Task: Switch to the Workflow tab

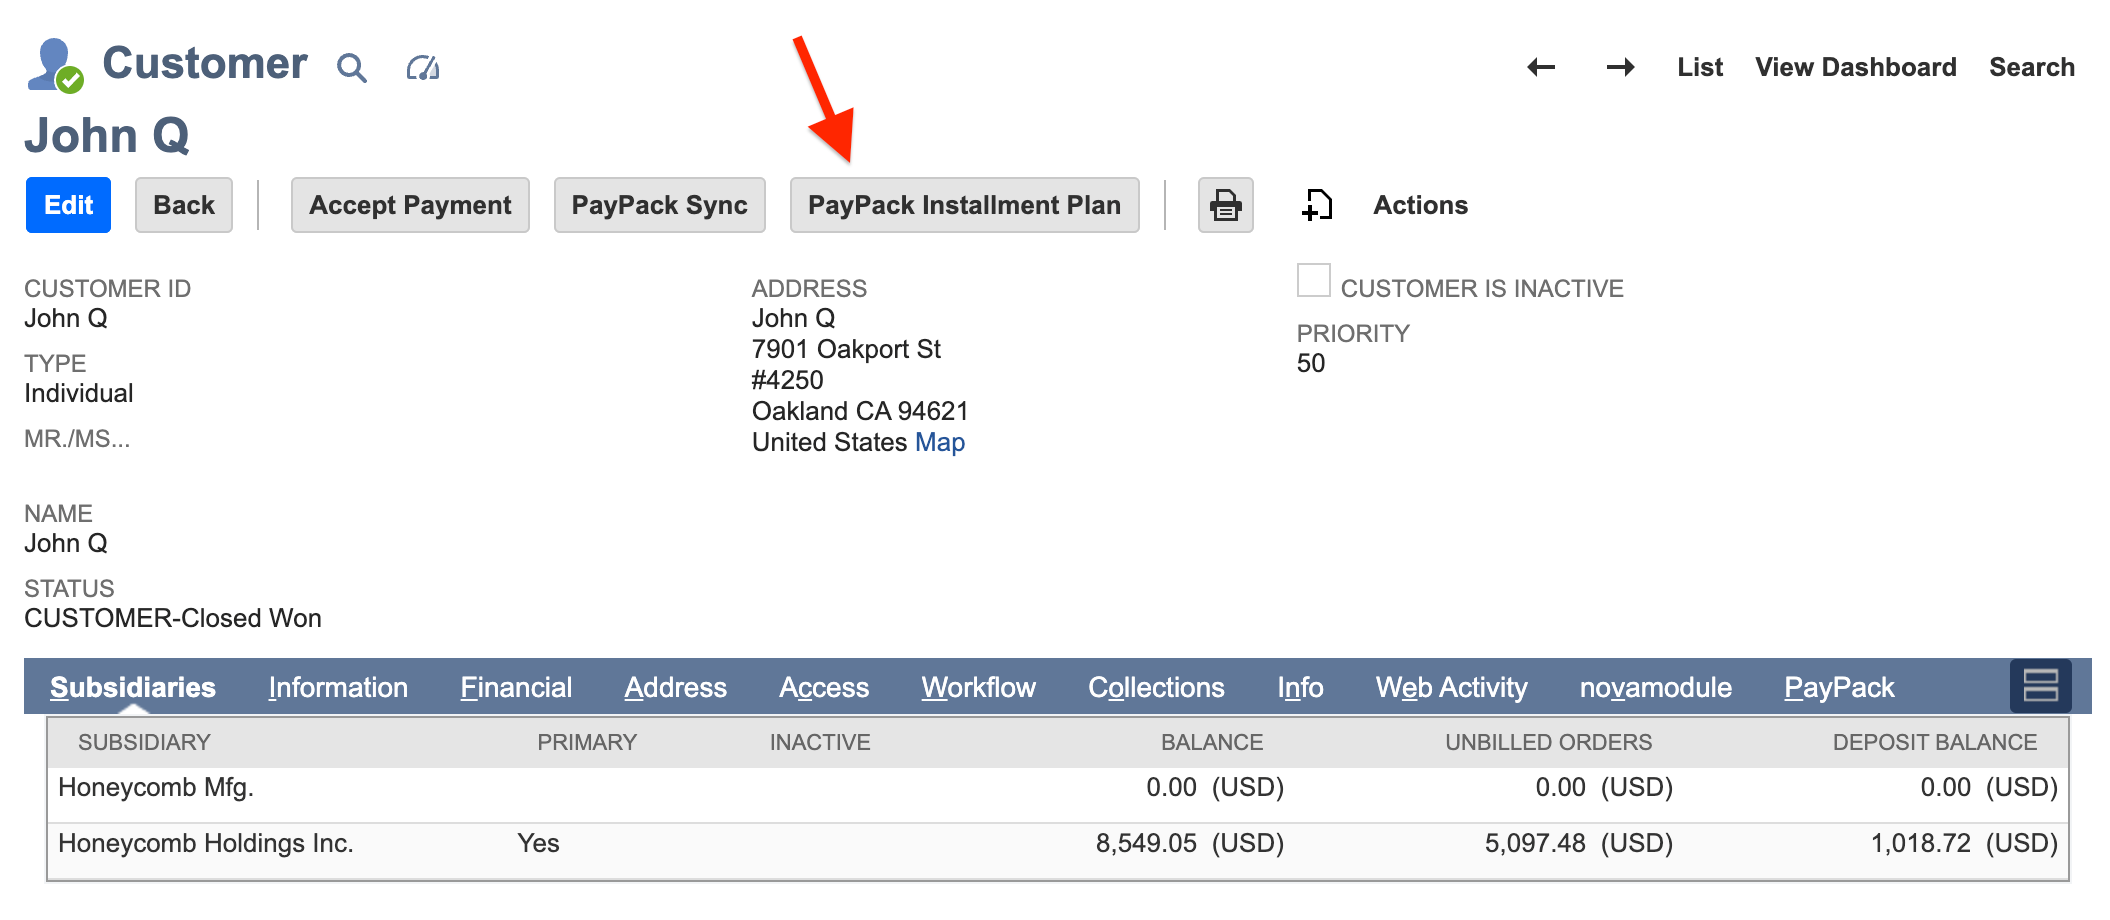Action: click(x=978, y=687)
